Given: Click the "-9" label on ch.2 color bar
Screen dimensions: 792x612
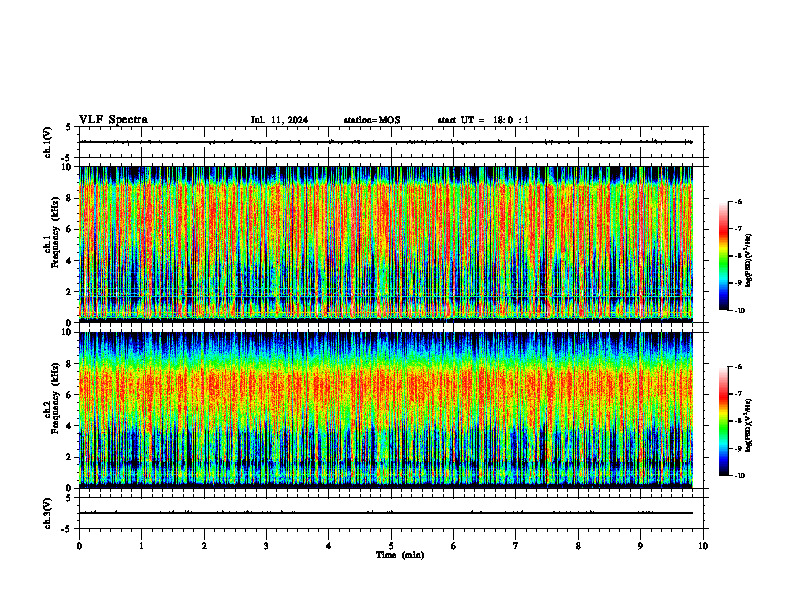Looking at the screenshot, I should coord(739,448).
